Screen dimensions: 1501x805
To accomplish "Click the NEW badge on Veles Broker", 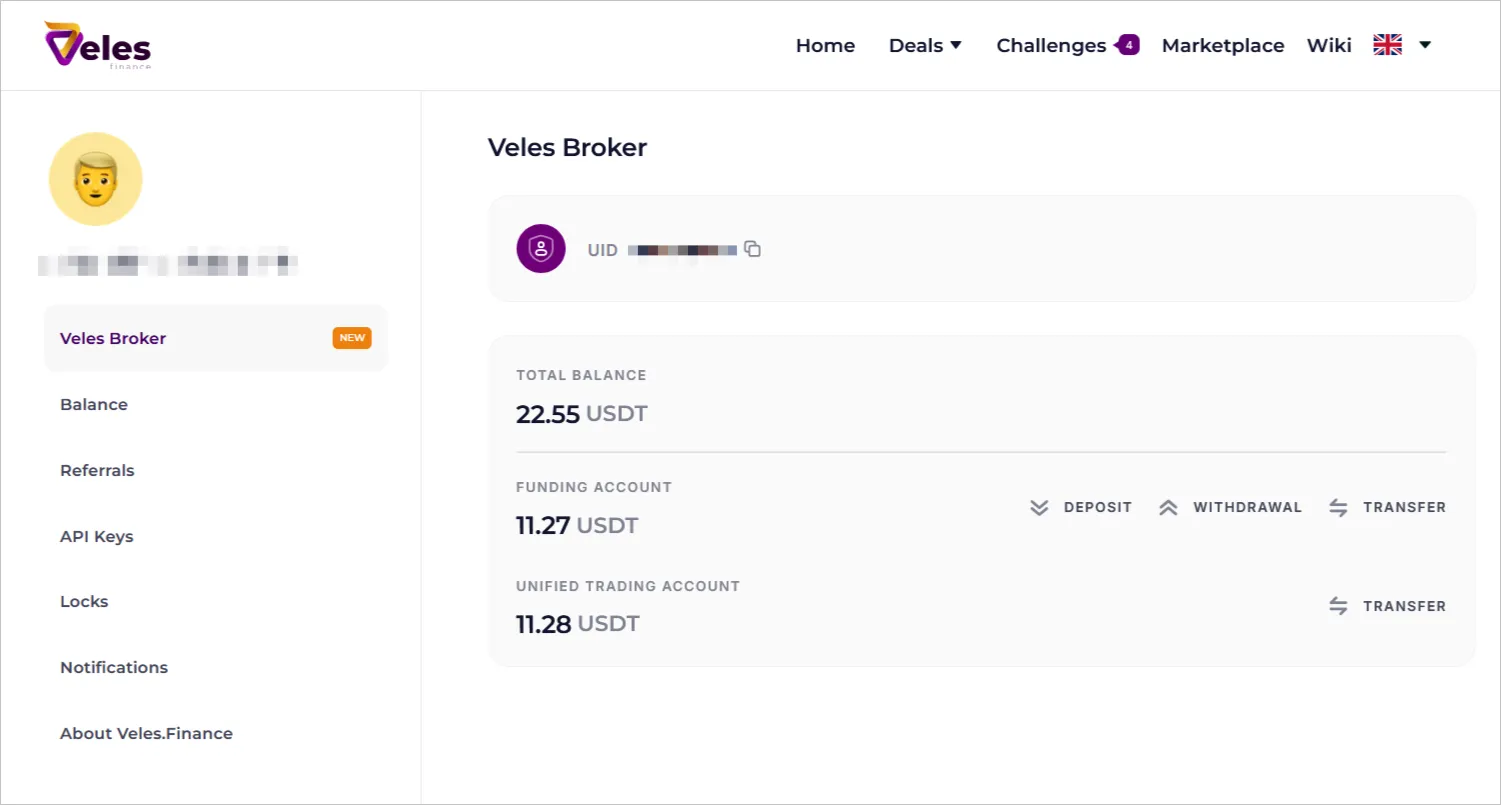I will pyautogui.click(x=351, y=338).
